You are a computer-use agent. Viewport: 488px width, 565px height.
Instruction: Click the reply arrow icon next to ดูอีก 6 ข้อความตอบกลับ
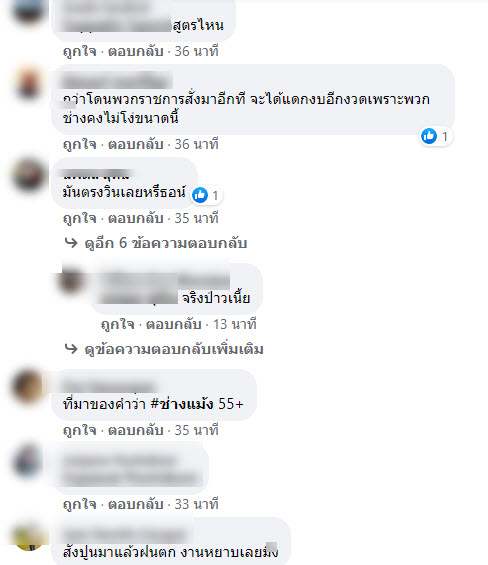tap(71, 243)
